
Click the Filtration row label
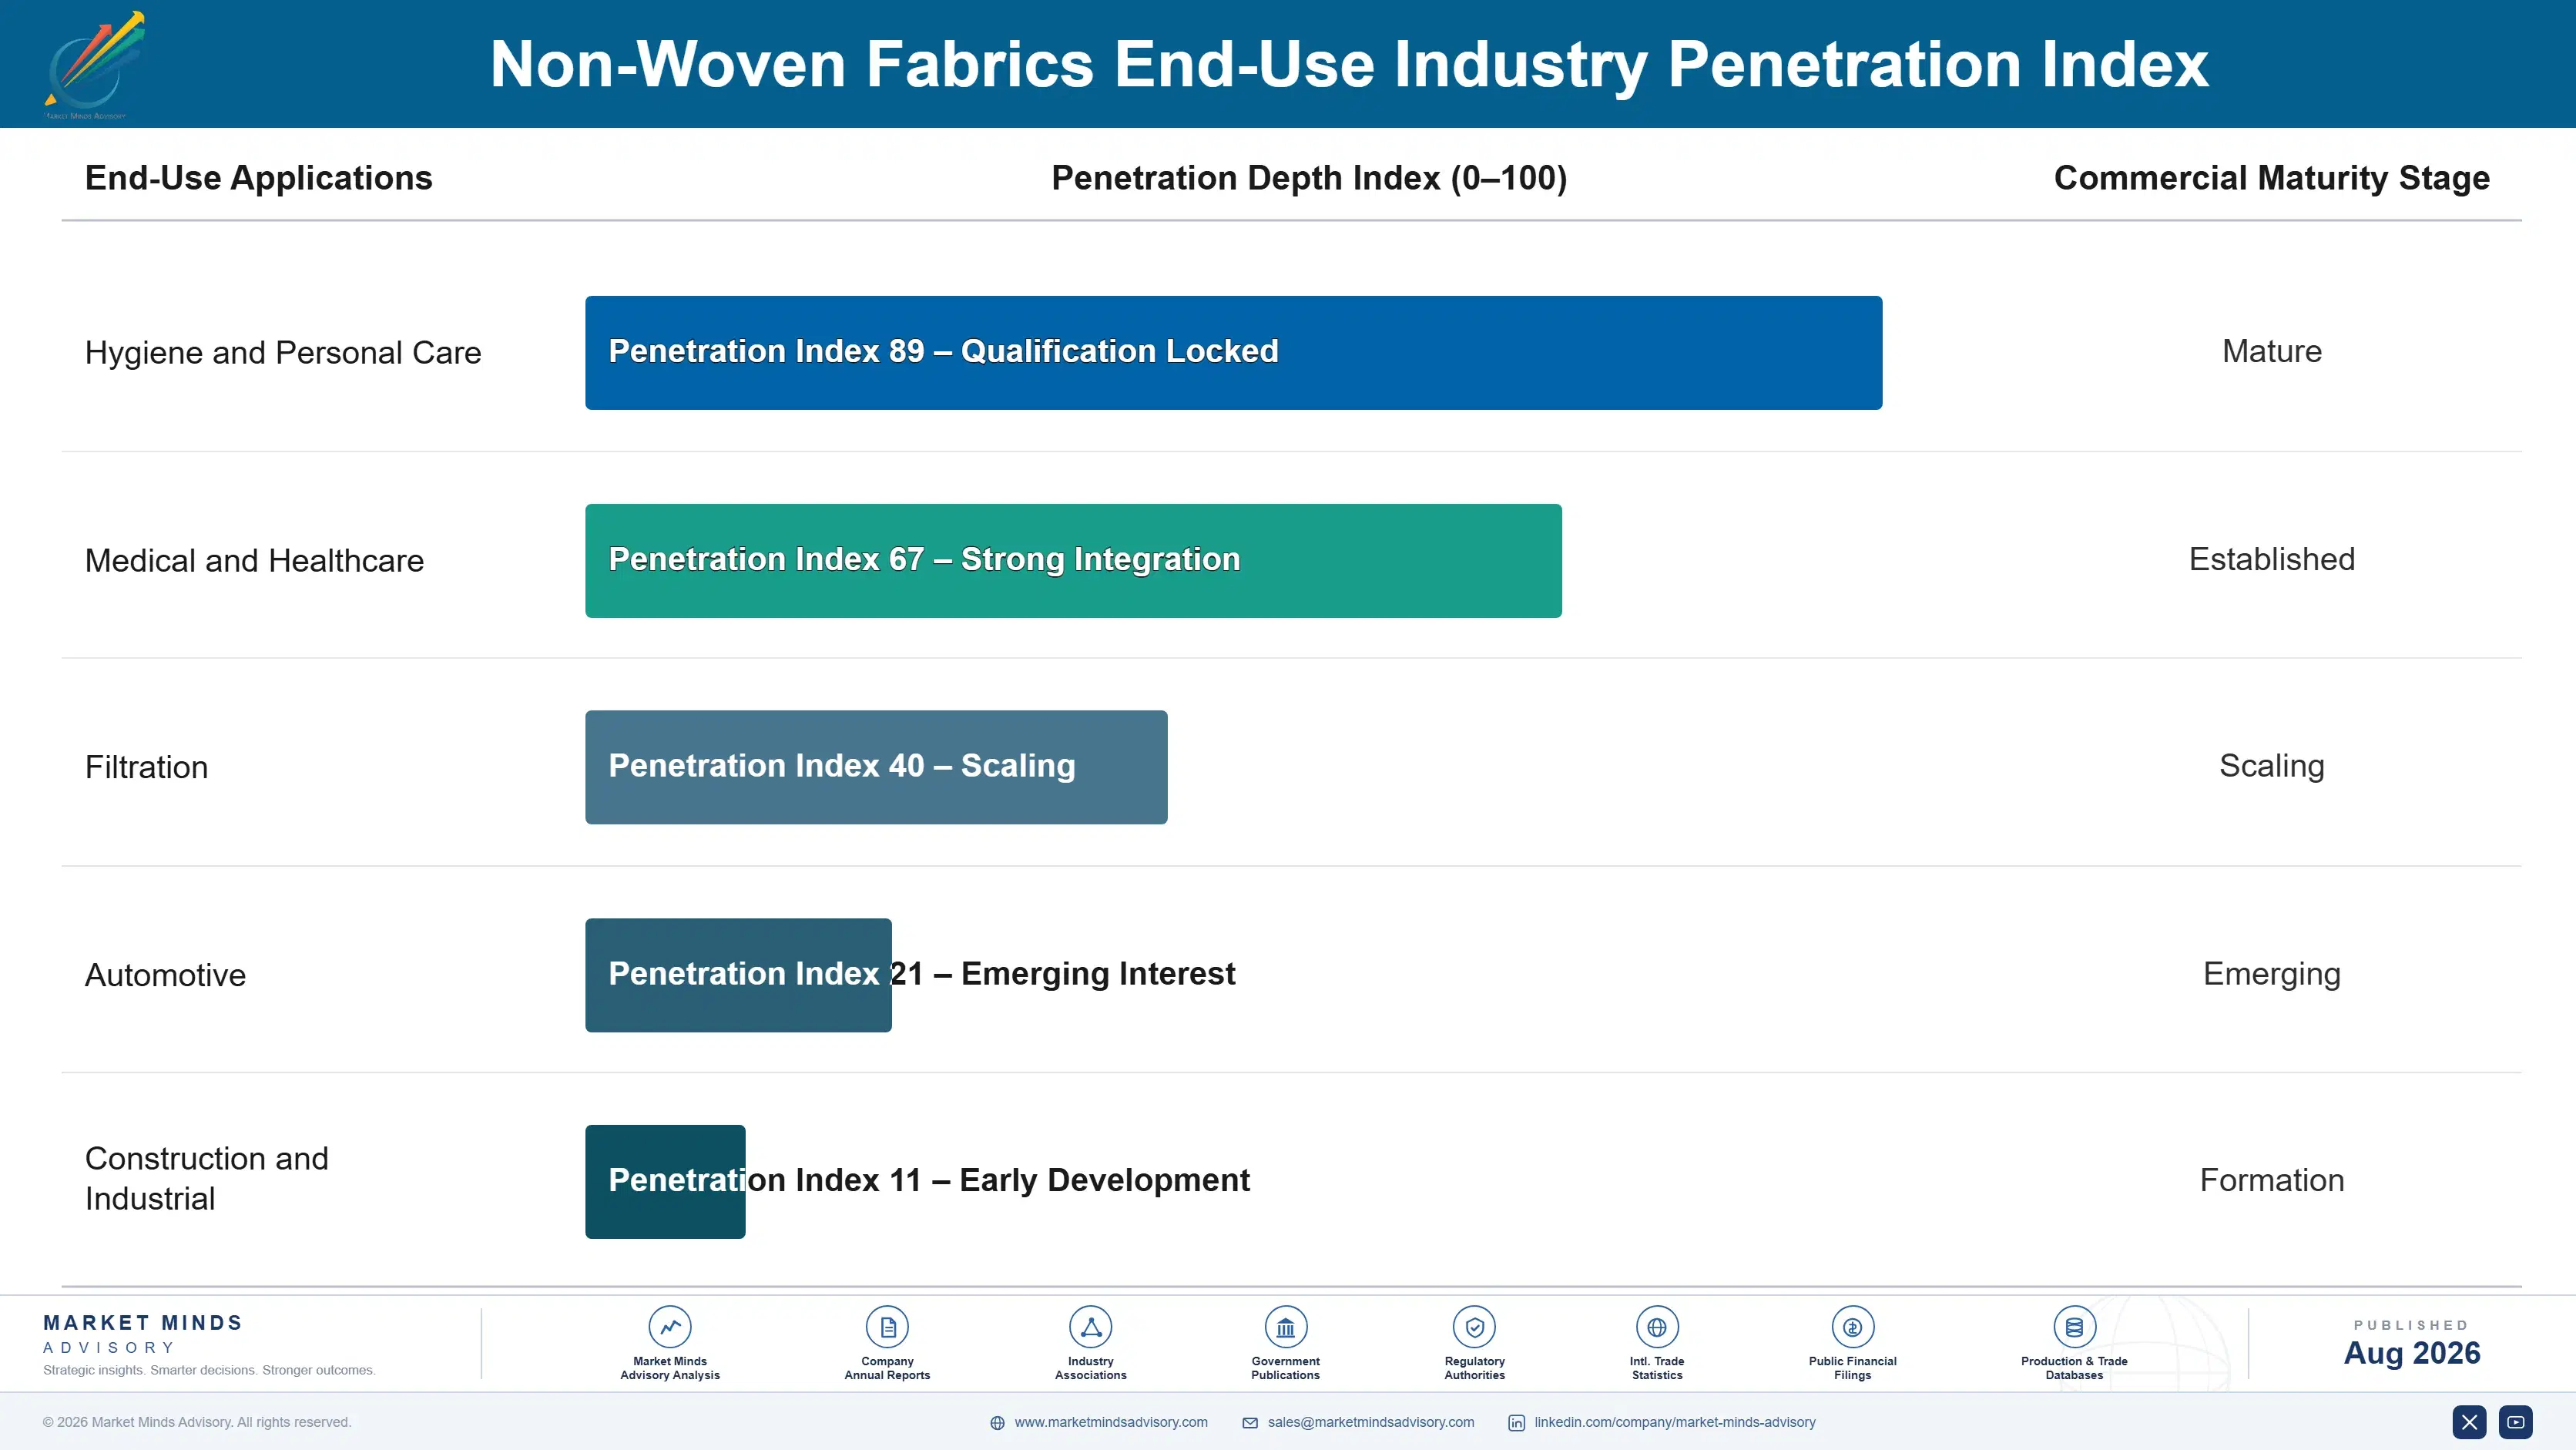tap(146, 767)
